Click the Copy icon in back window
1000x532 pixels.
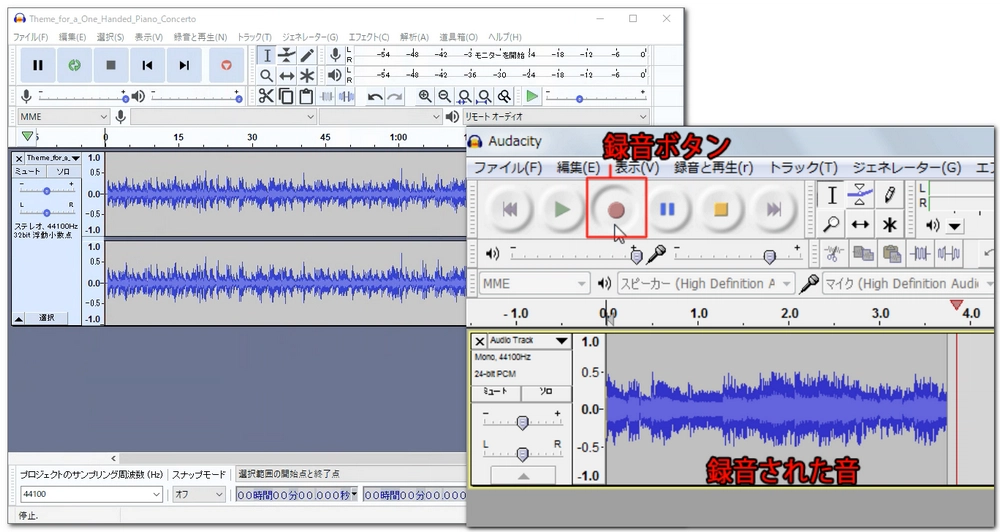(286, 96)
